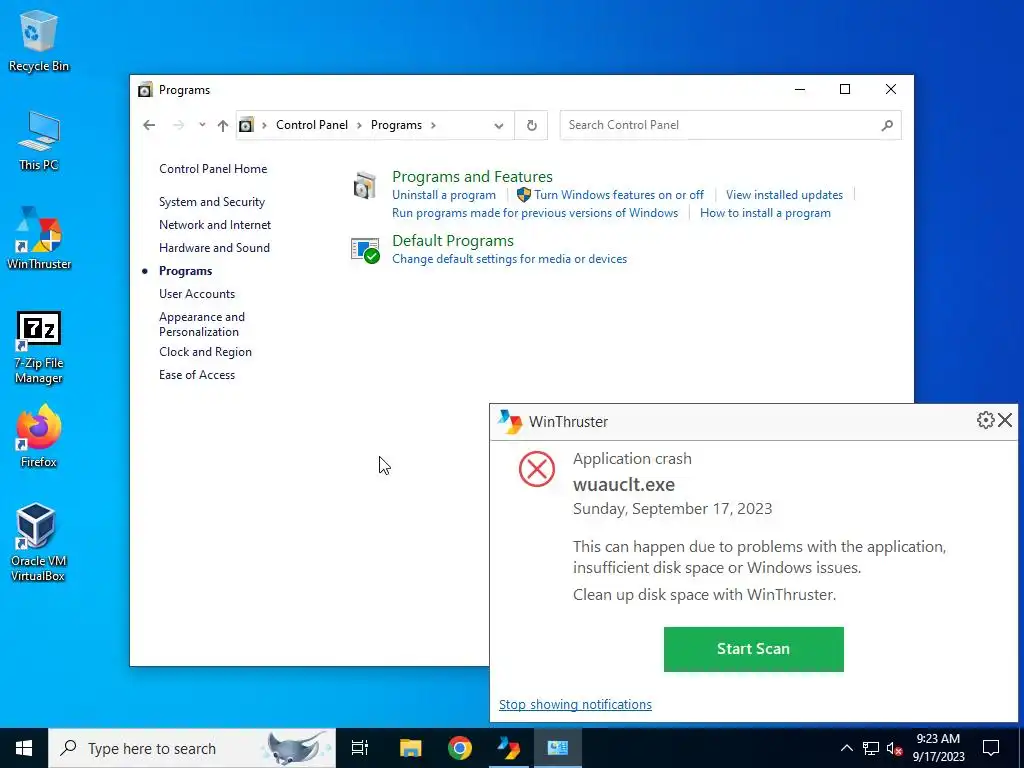Refresh the Control Panel view
The height and width of the screenshot is (768, 1024).
click(532, 125)
